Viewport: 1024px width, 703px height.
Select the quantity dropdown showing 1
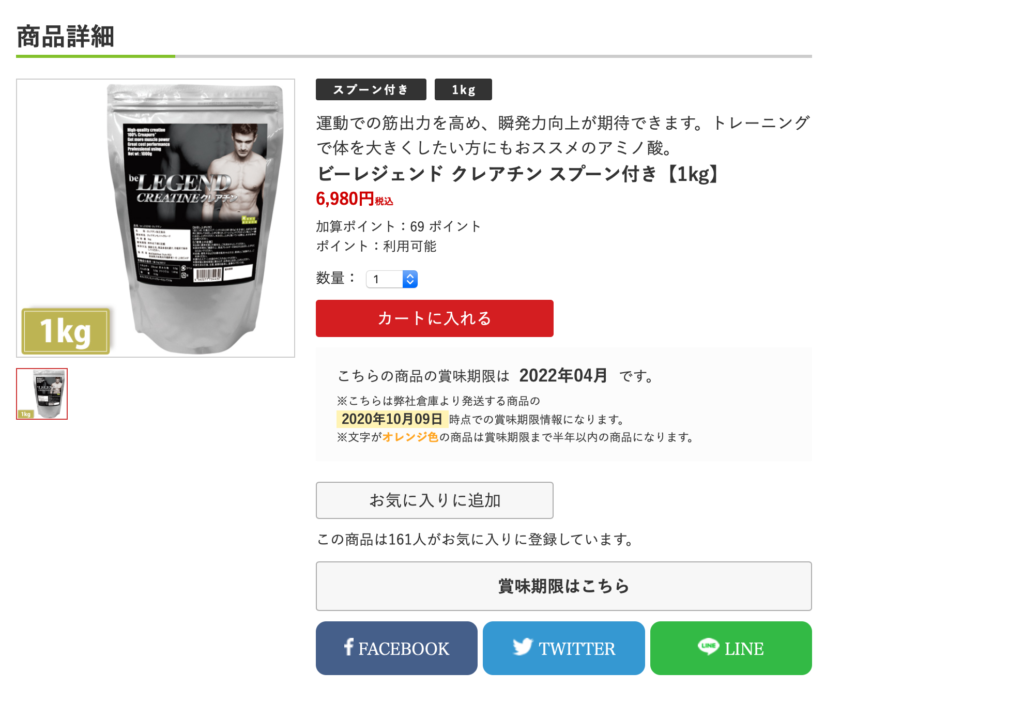[392, 279]
